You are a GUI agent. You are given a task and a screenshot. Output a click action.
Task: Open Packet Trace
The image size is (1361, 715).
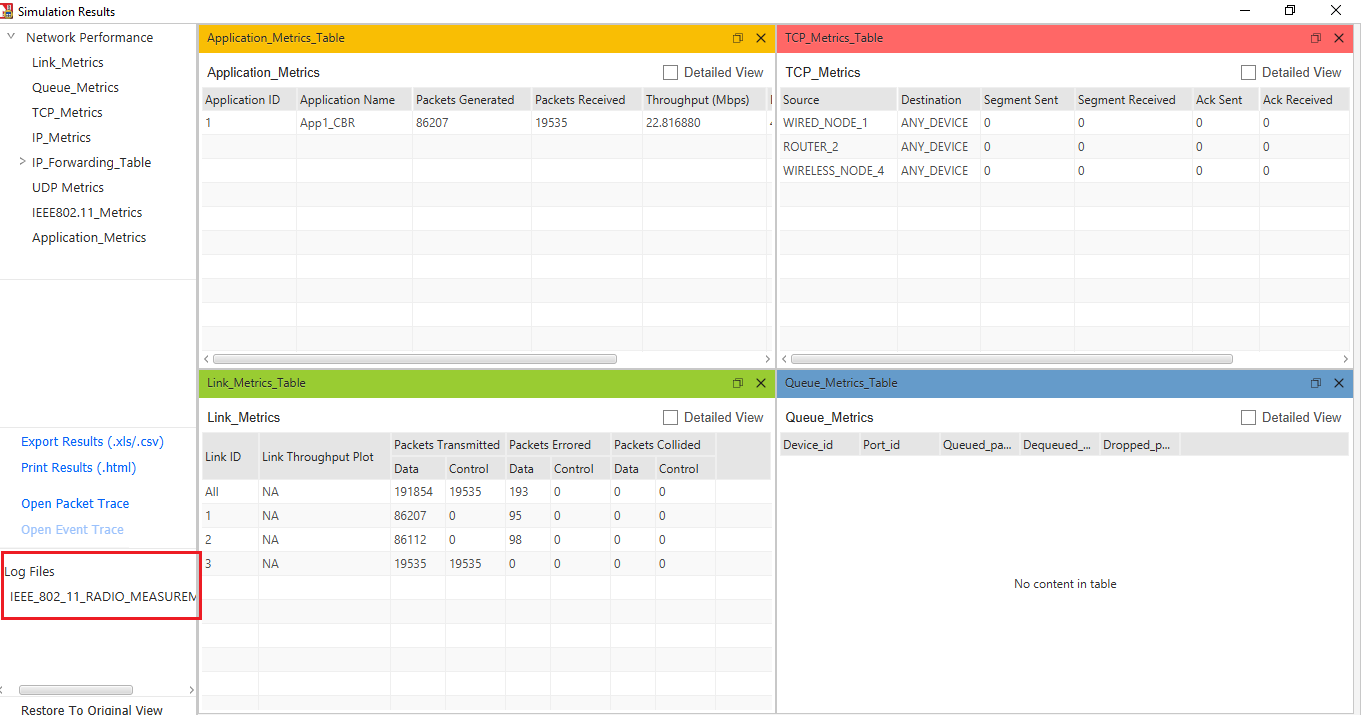coord(75,504)
